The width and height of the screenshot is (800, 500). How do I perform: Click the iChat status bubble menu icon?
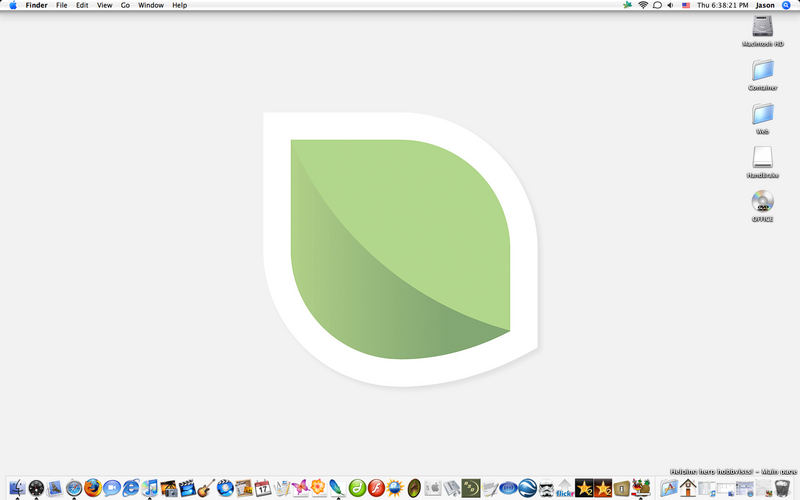657,5
